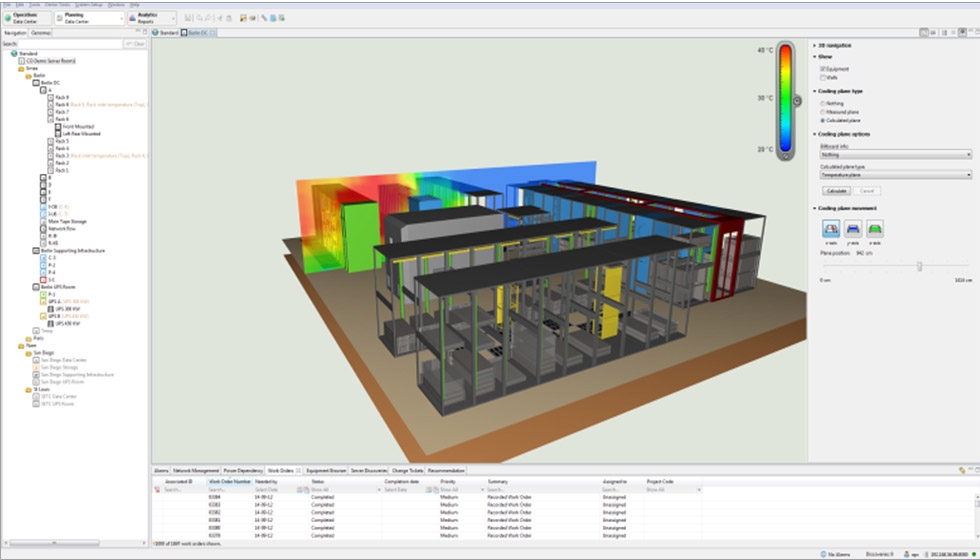Select the x-axis cooling plane icon

click(832, 229)
